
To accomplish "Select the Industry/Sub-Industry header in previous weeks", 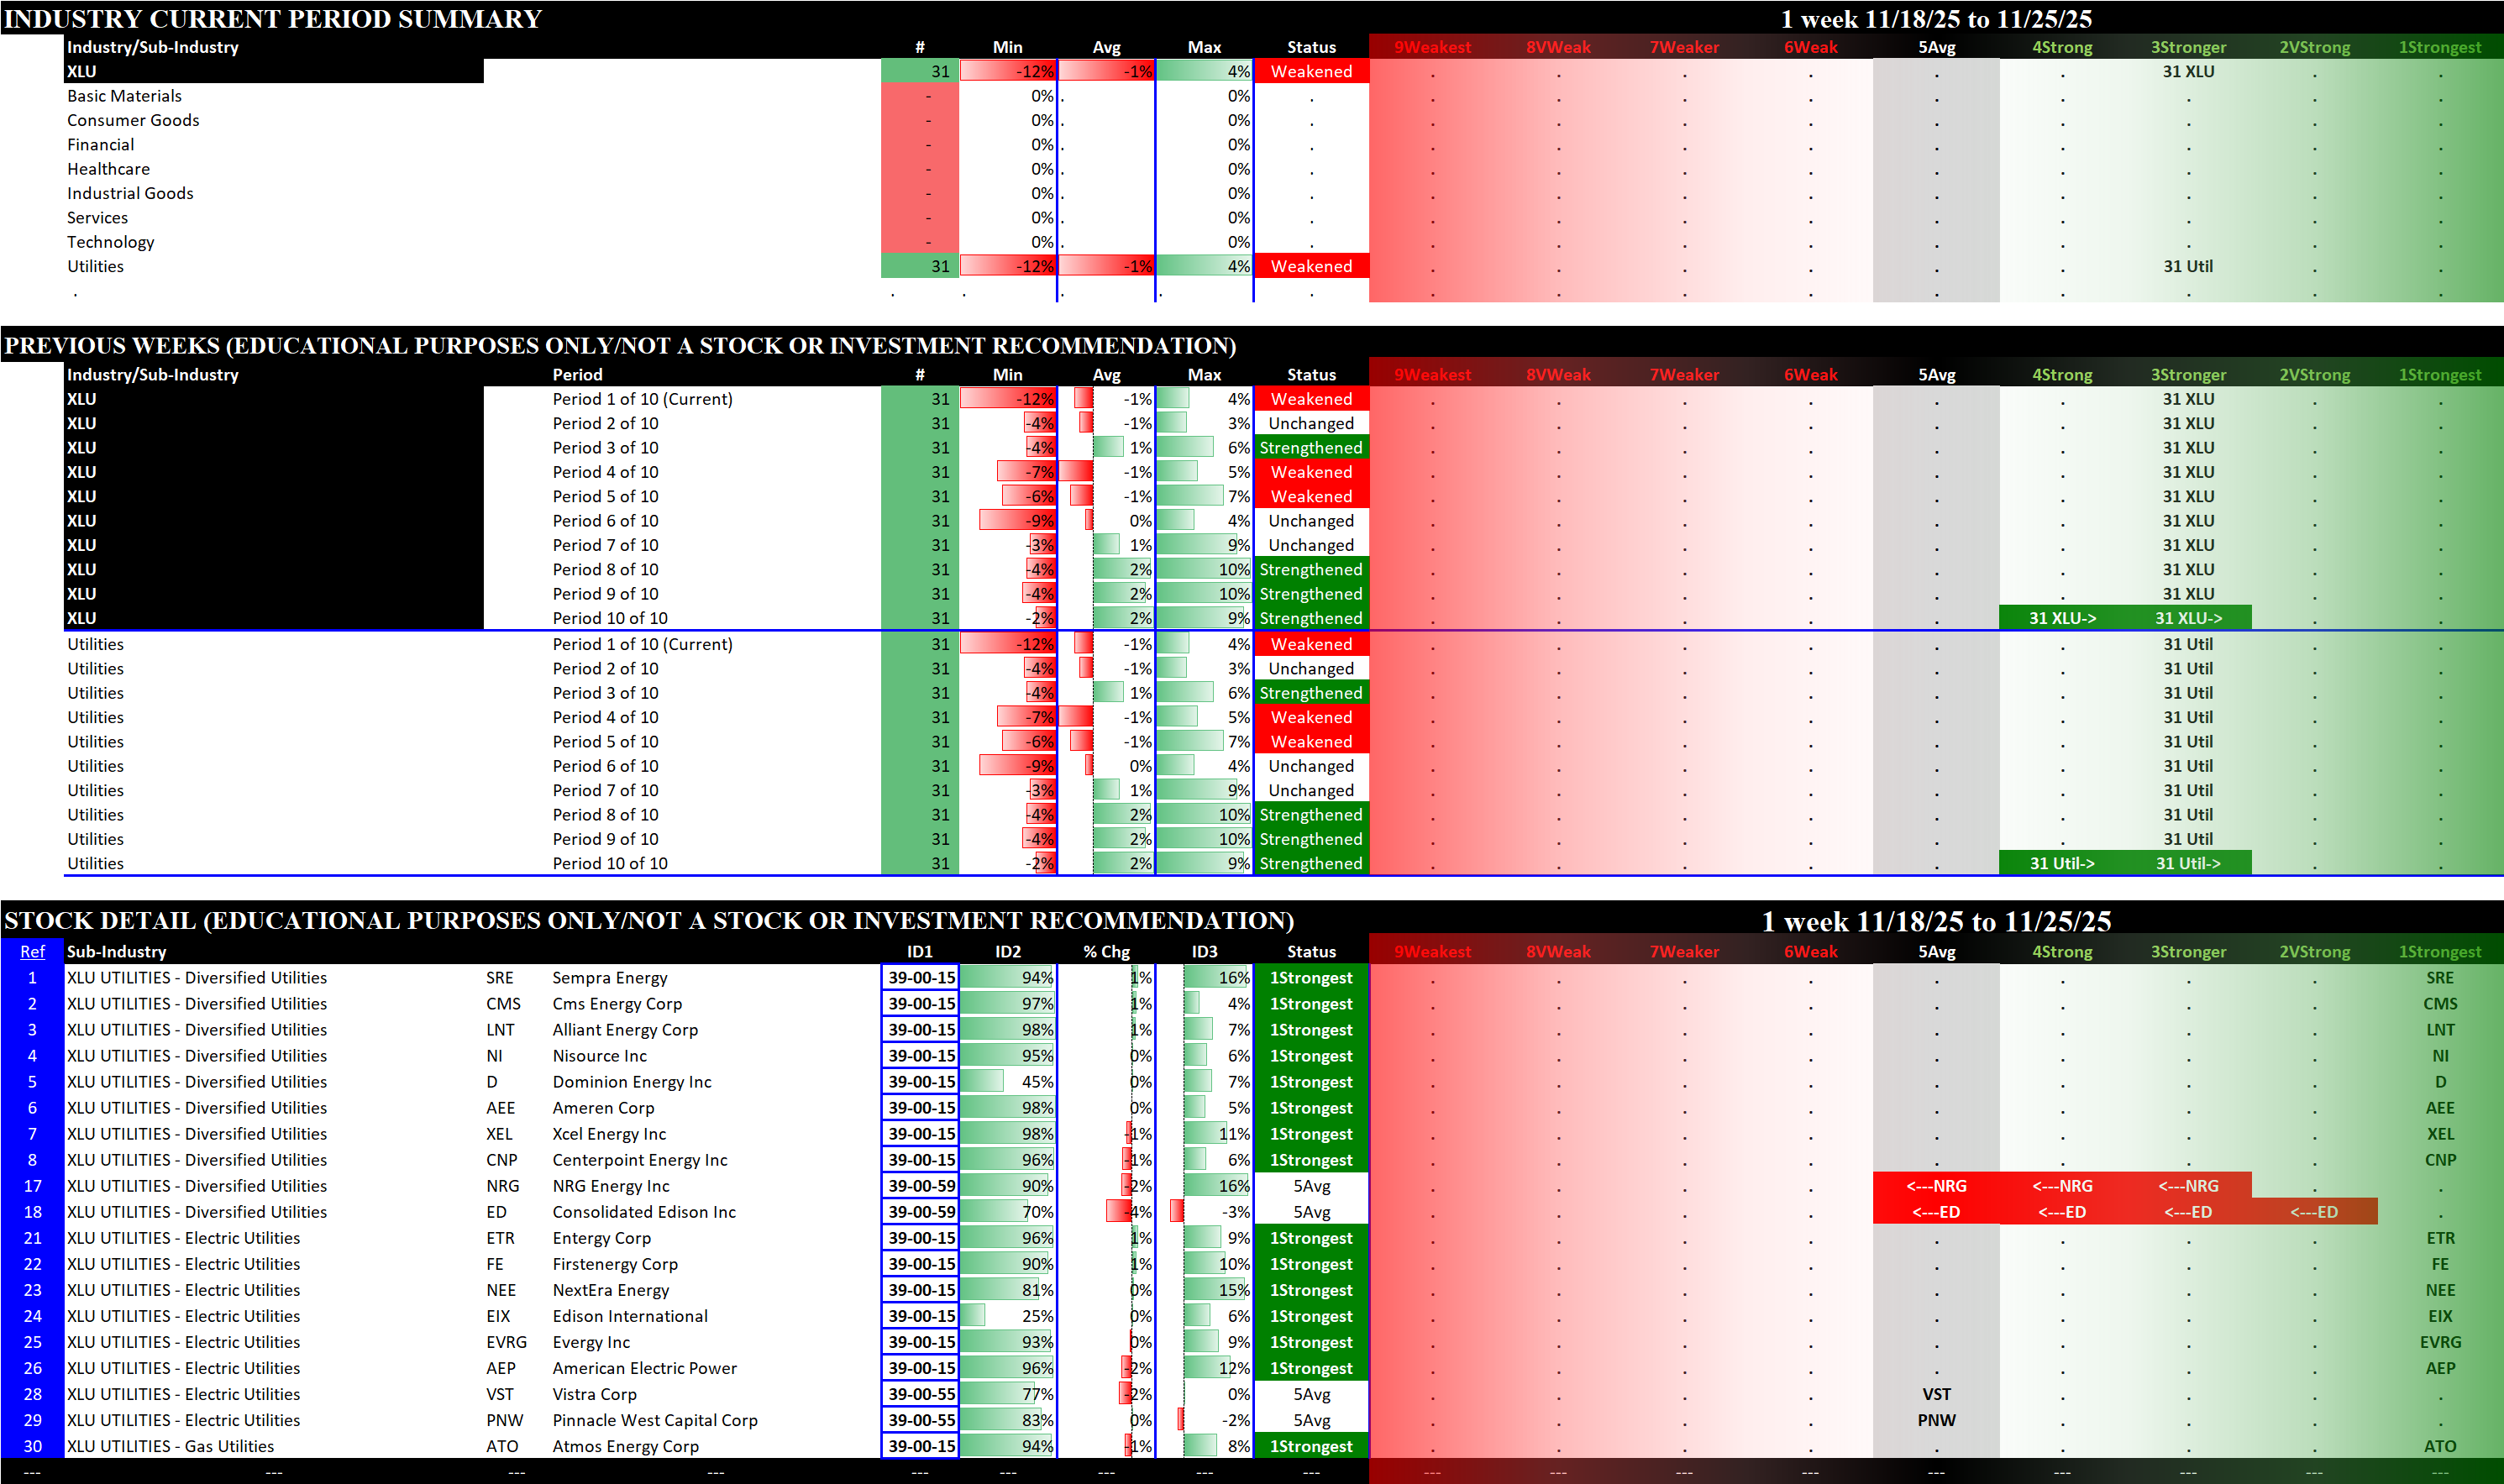I will tap(152, 375).
